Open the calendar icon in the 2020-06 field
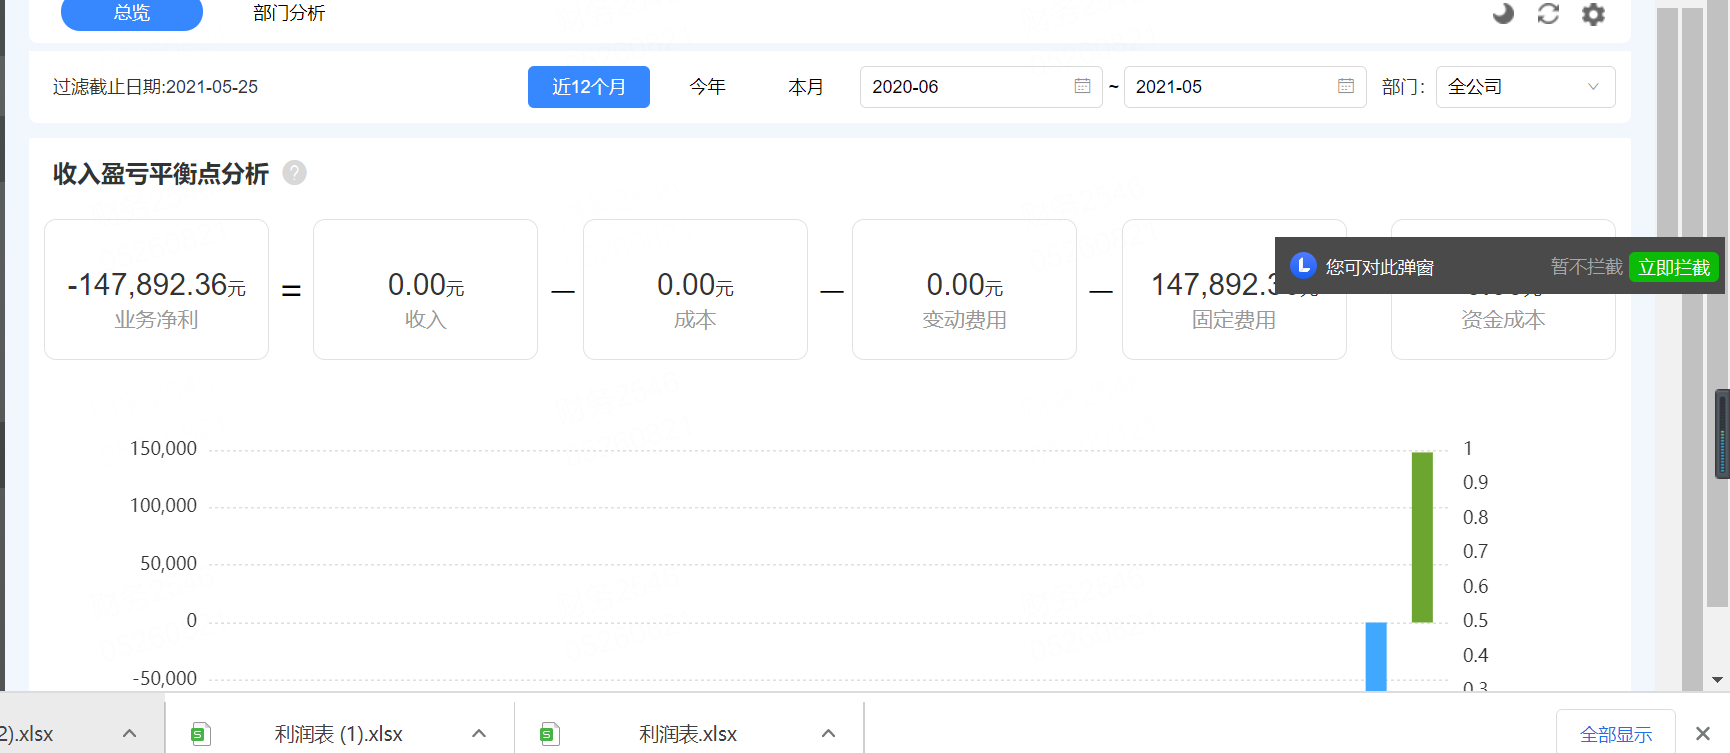Viewport: 1730px width, 753px height. [x=1082, y=86]
